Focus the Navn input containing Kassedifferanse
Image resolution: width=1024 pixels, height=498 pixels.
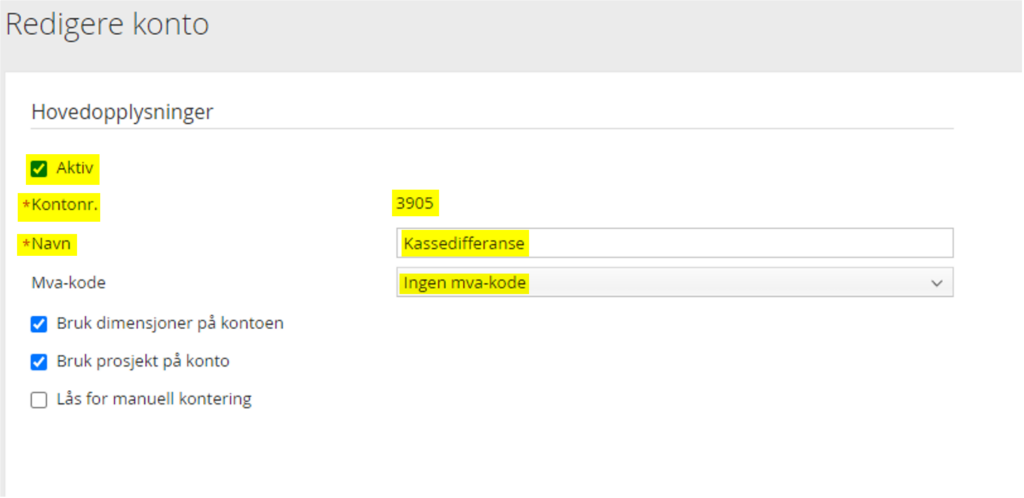tap(674, 243)
